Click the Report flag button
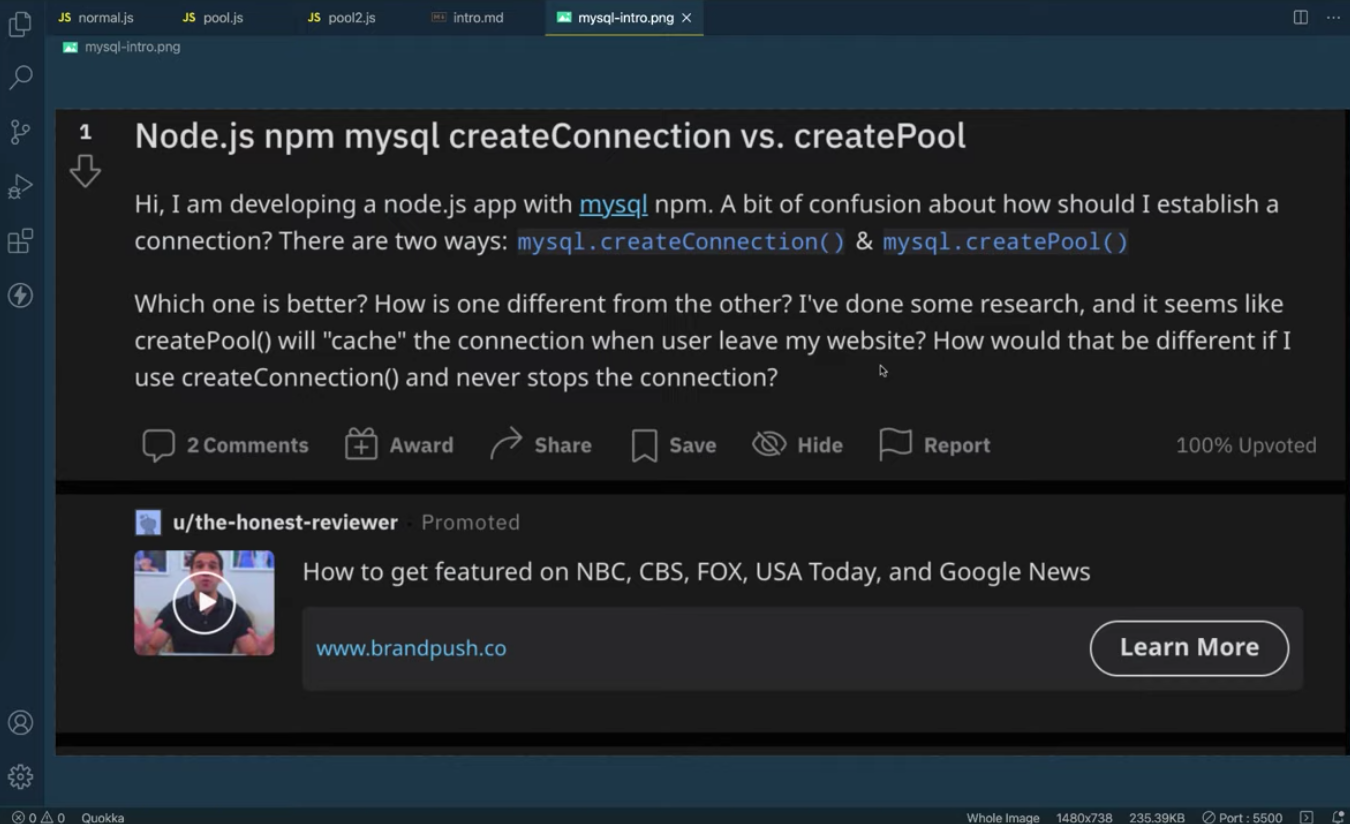 pos(935,445)
